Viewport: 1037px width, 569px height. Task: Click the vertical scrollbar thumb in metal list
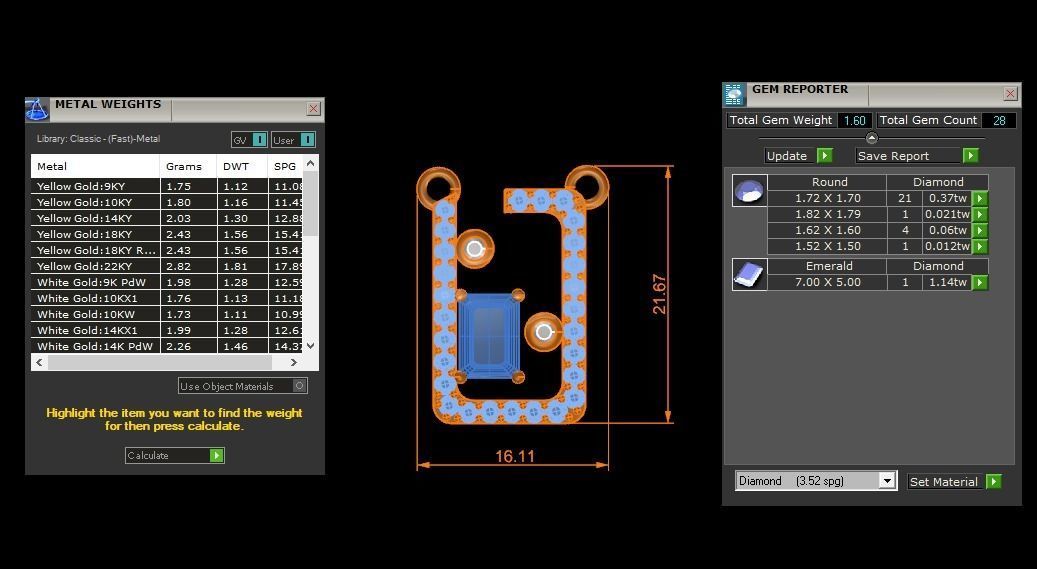pyautogui.click(x=310, y=204)
